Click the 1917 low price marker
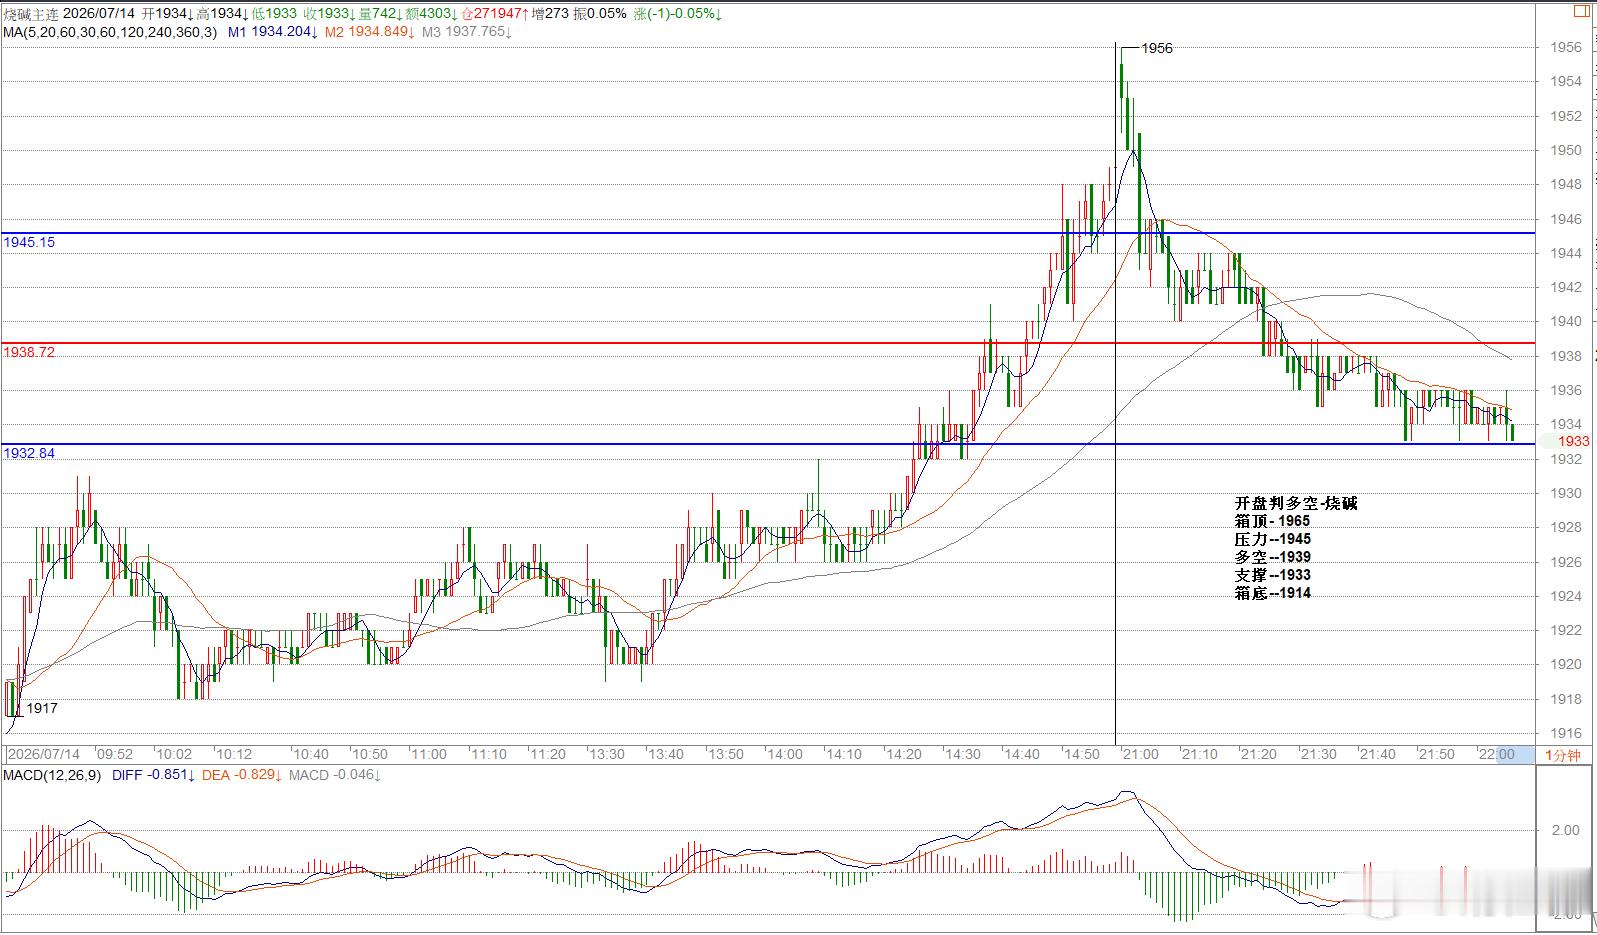Image resolution: width=1597 pixels, height=935 pixels. click(x=42, y=708)
